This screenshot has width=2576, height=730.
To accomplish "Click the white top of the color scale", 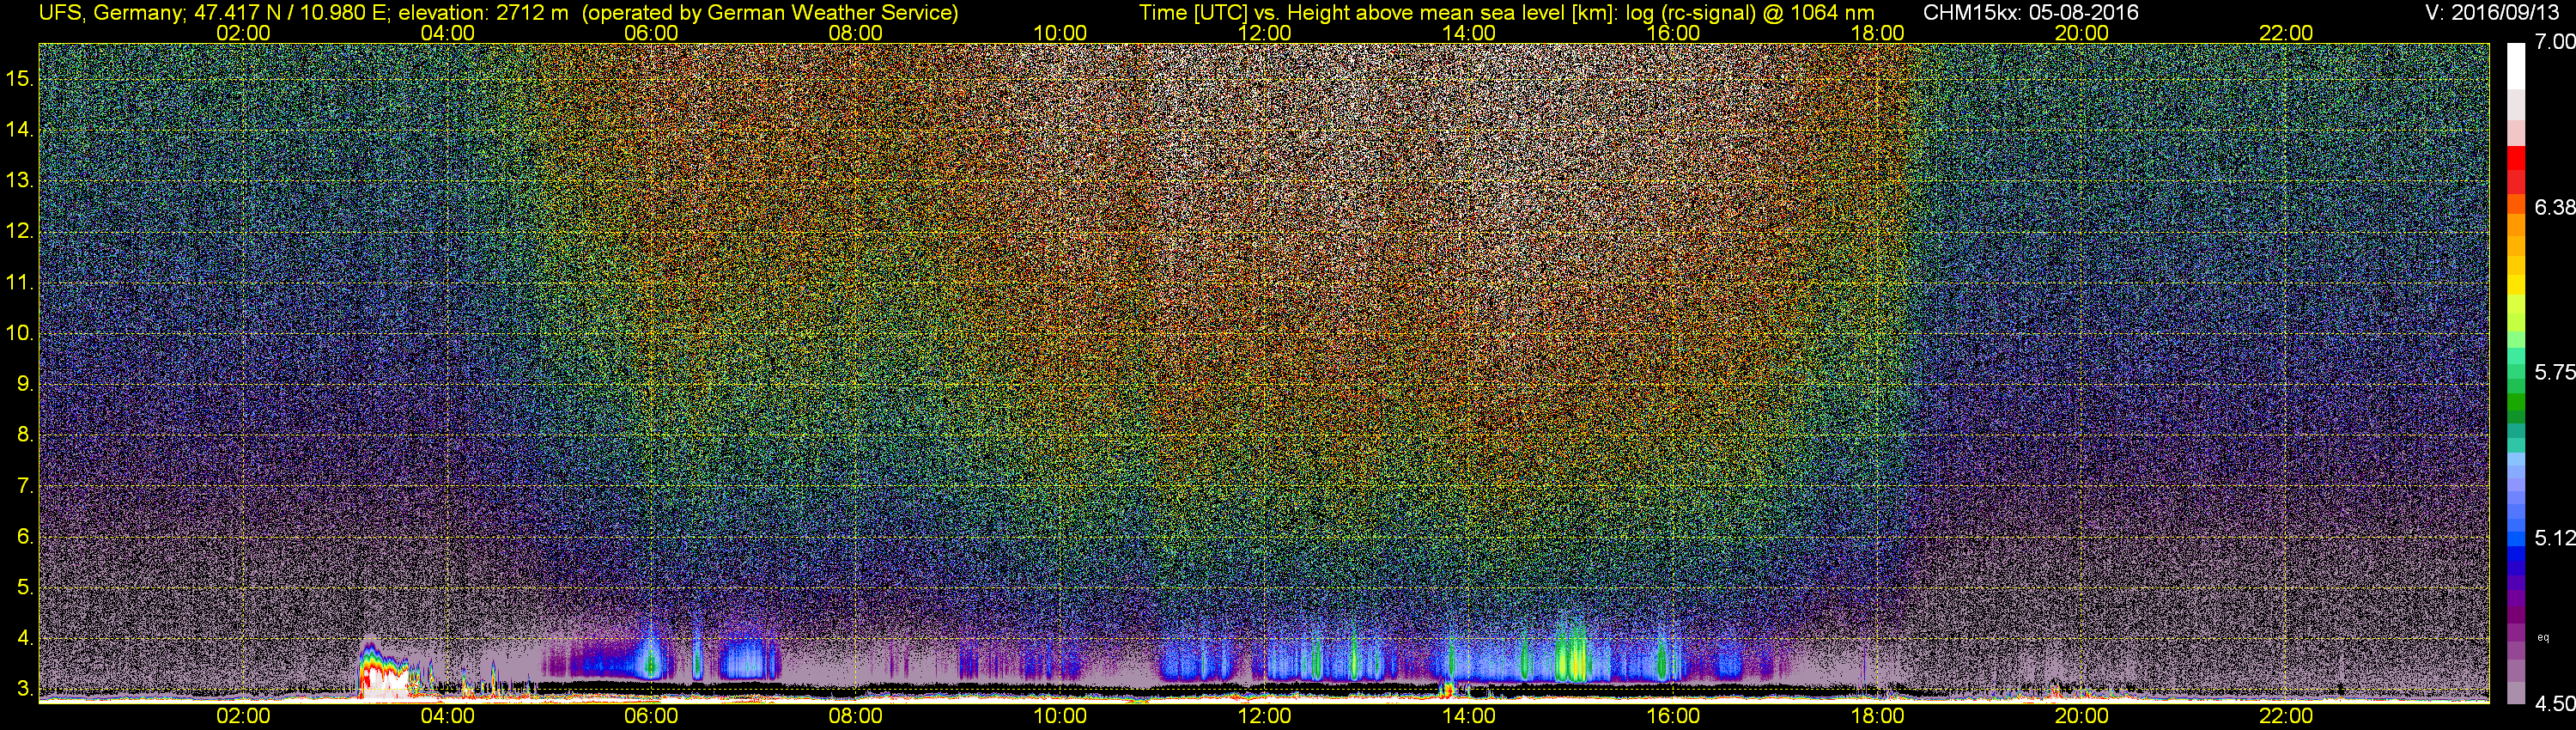I will 2516,67.
